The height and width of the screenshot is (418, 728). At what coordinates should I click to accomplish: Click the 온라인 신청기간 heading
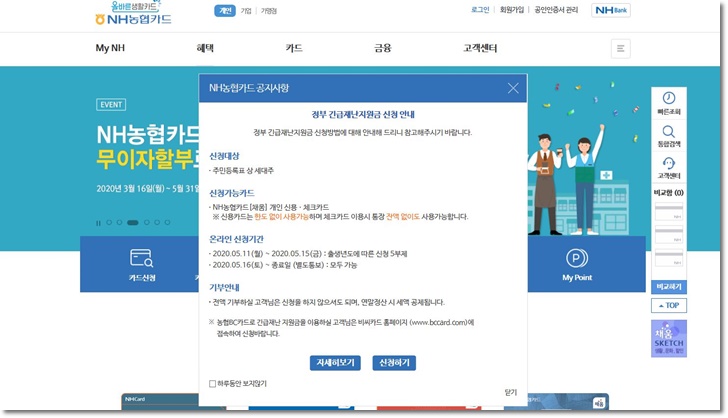click(x=236, y=239)
